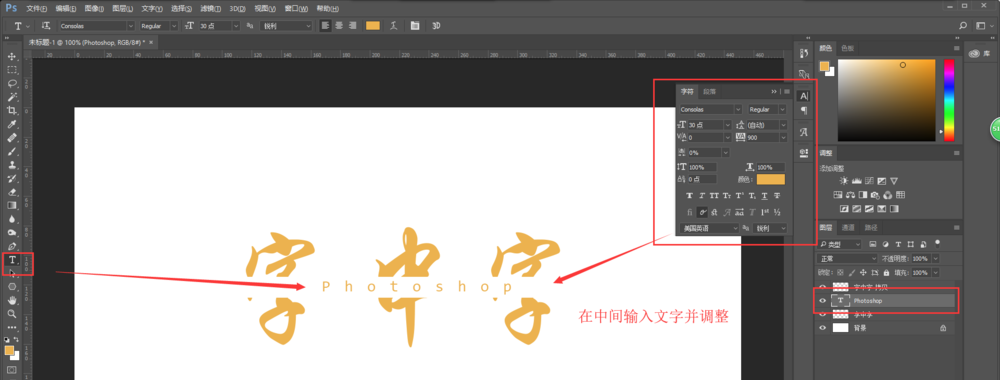Select the Lasso tool

click(x=11, y=84)
